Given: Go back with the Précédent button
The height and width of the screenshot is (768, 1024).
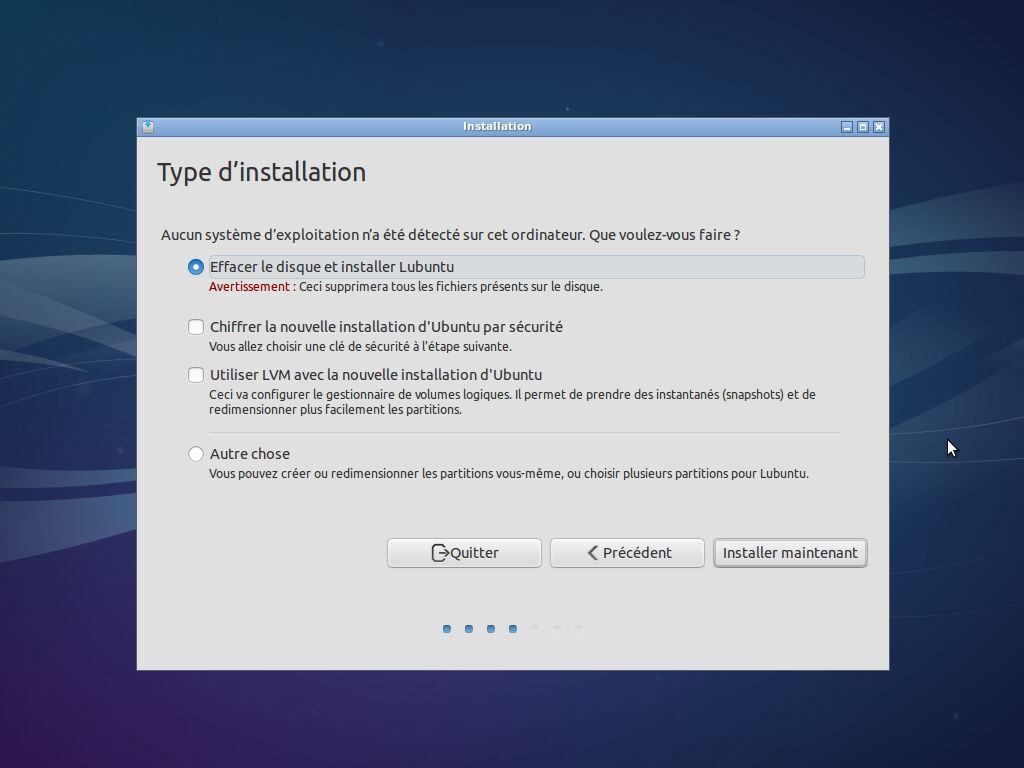Looking at the screenshot, I should pos(627,553).
